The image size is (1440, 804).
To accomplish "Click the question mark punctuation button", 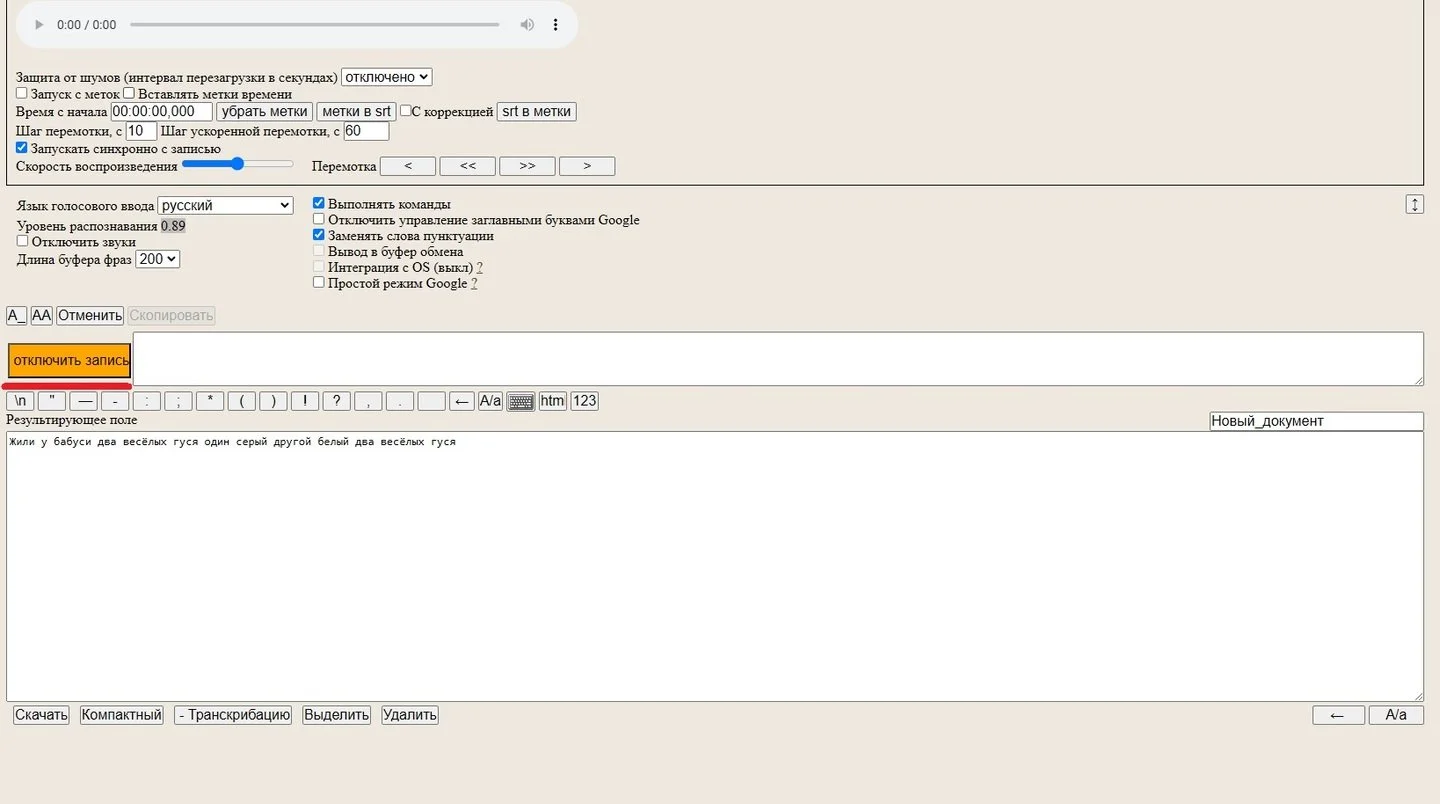I will [337, 401].
